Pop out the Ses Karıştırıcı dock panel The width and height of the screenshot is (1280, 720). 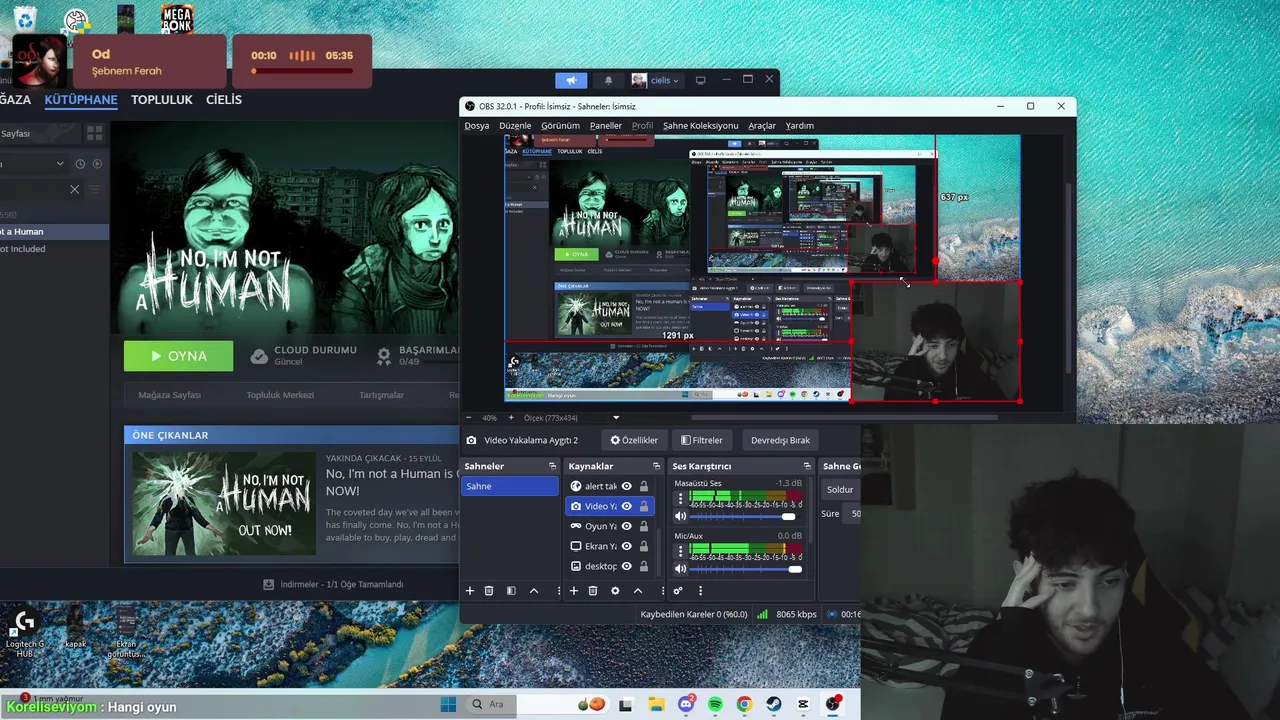[x=807, y=466]
